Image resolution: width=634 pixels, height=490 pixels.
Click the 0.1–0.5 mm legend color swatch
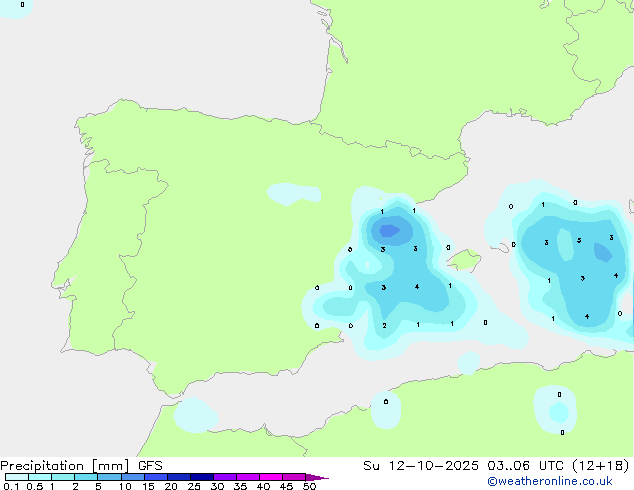[17, 477]
